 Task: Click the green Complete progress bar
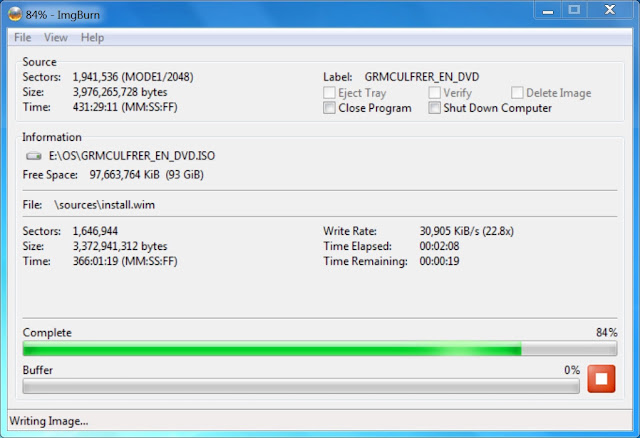click(320, 349)
